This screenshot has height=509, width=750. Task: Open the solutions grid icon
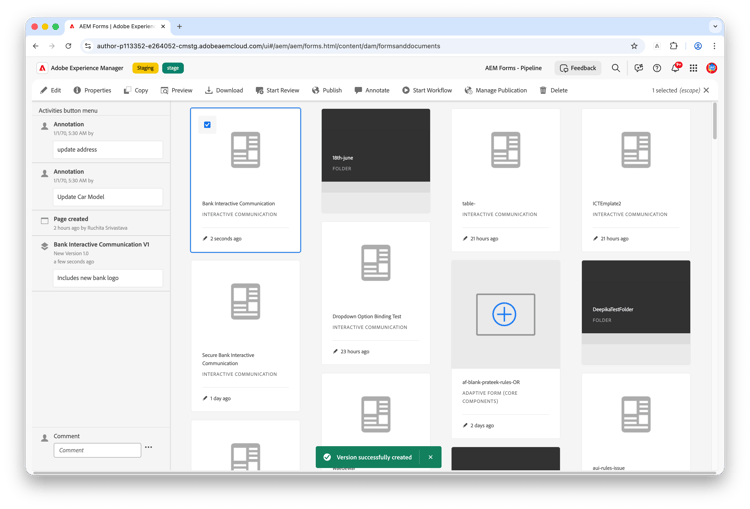click(x=694, y=68)
